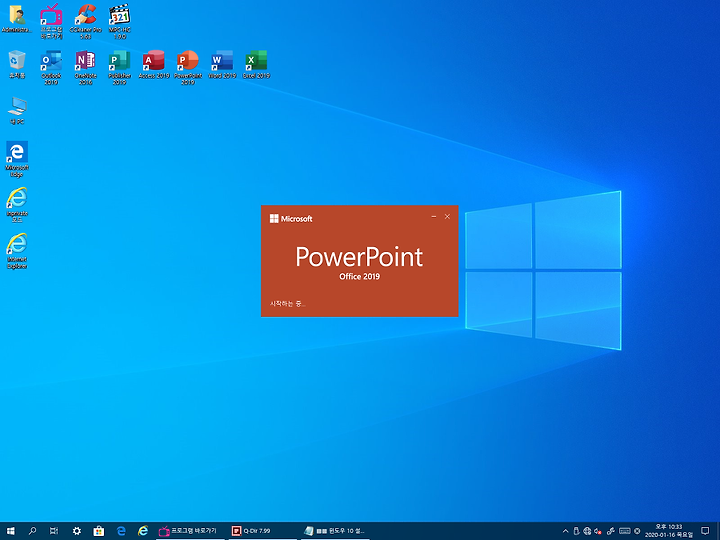Open the clock showing 10:33
This screenshot has height=540, width=720.
click(x=669, y=531)
